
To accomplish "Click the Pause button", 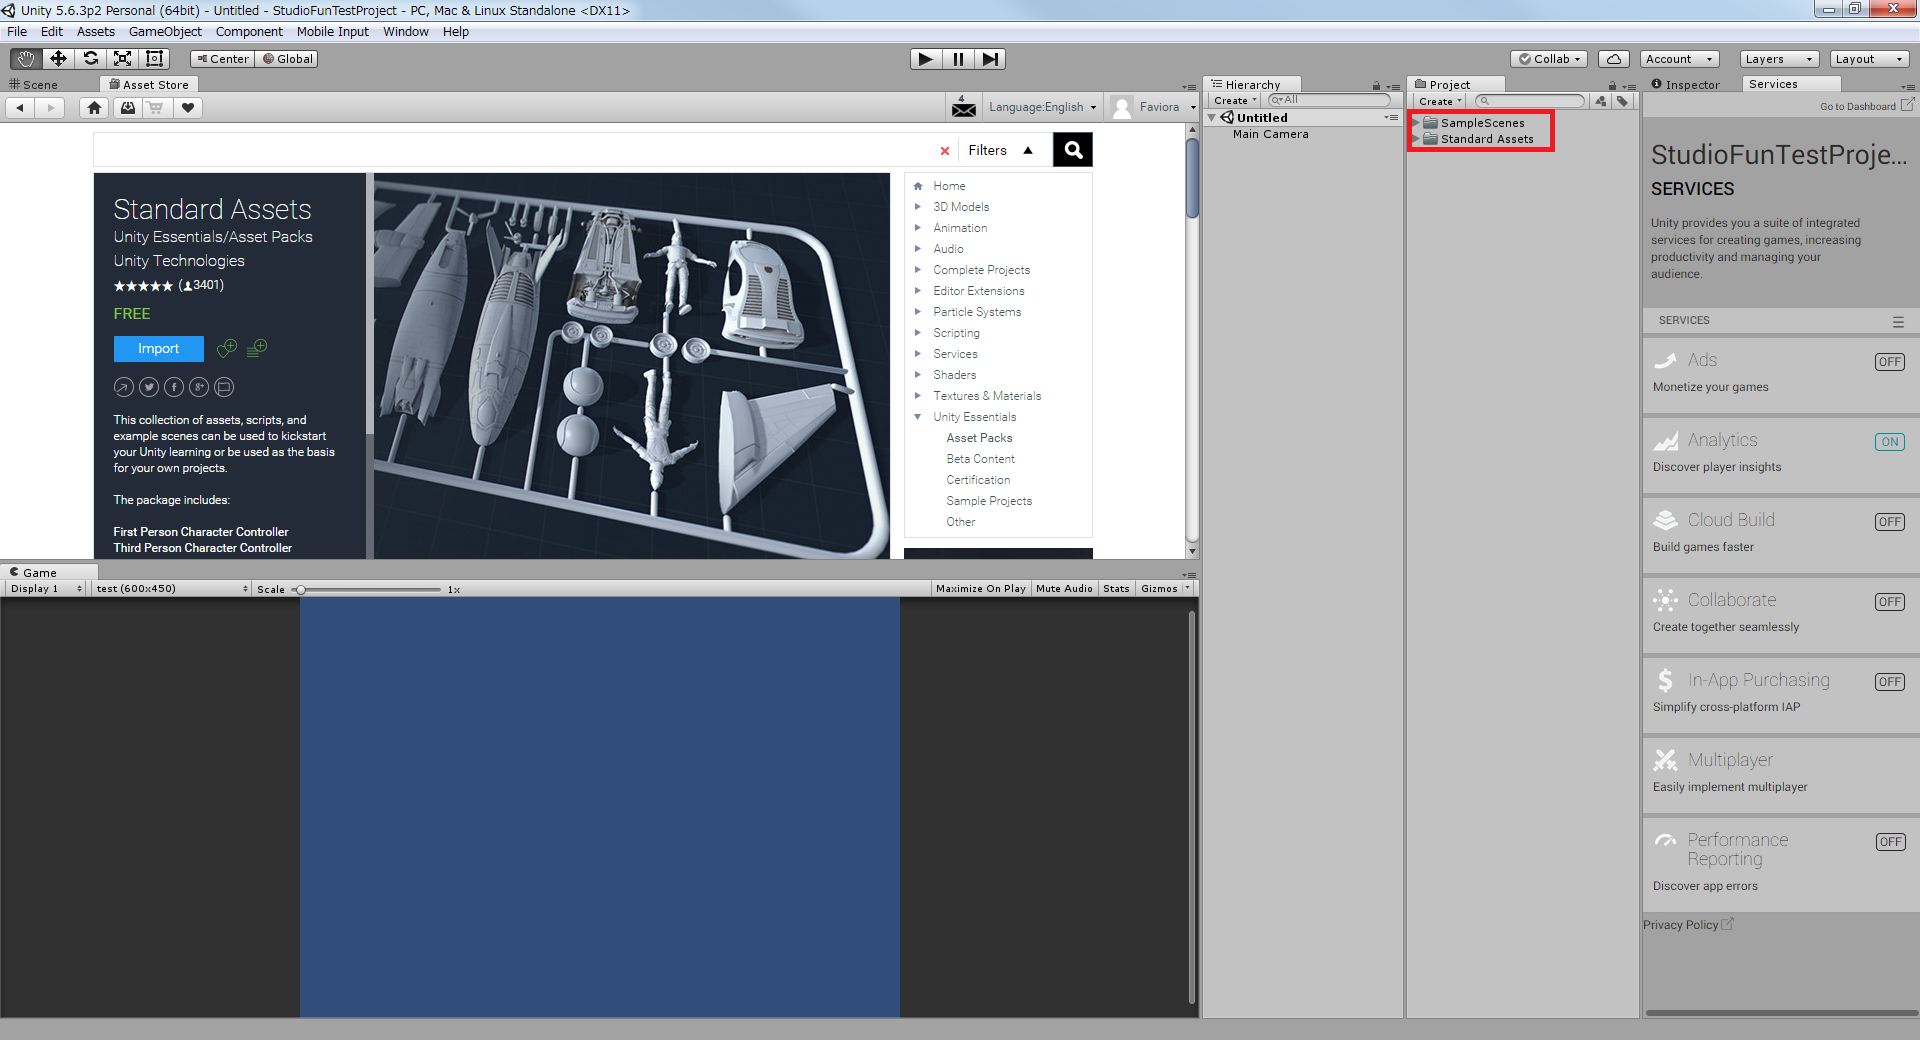I will 958,59.
